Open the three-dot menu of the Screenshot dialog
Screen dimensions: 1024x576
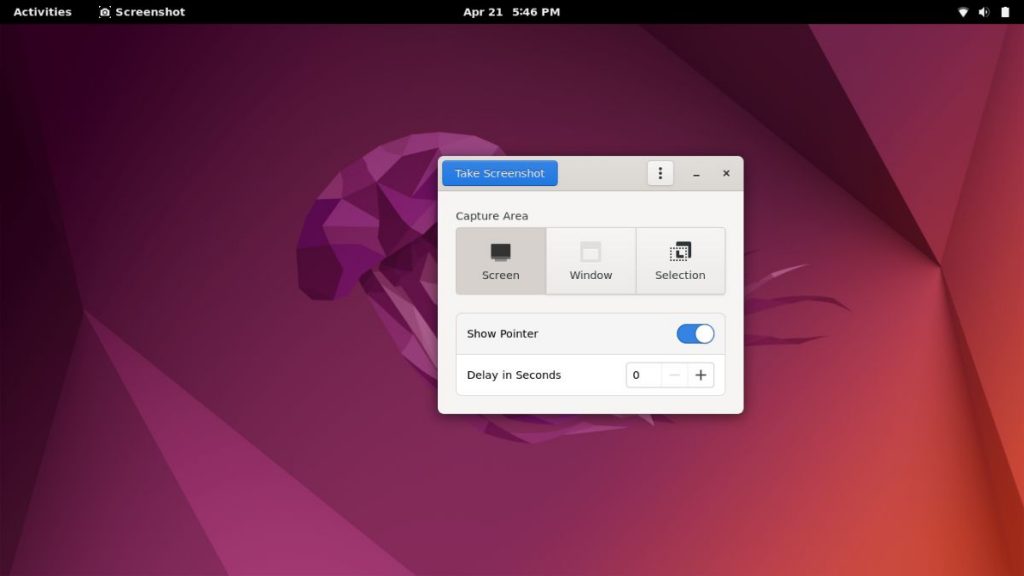pyautogui.click(x=660, y=172)
